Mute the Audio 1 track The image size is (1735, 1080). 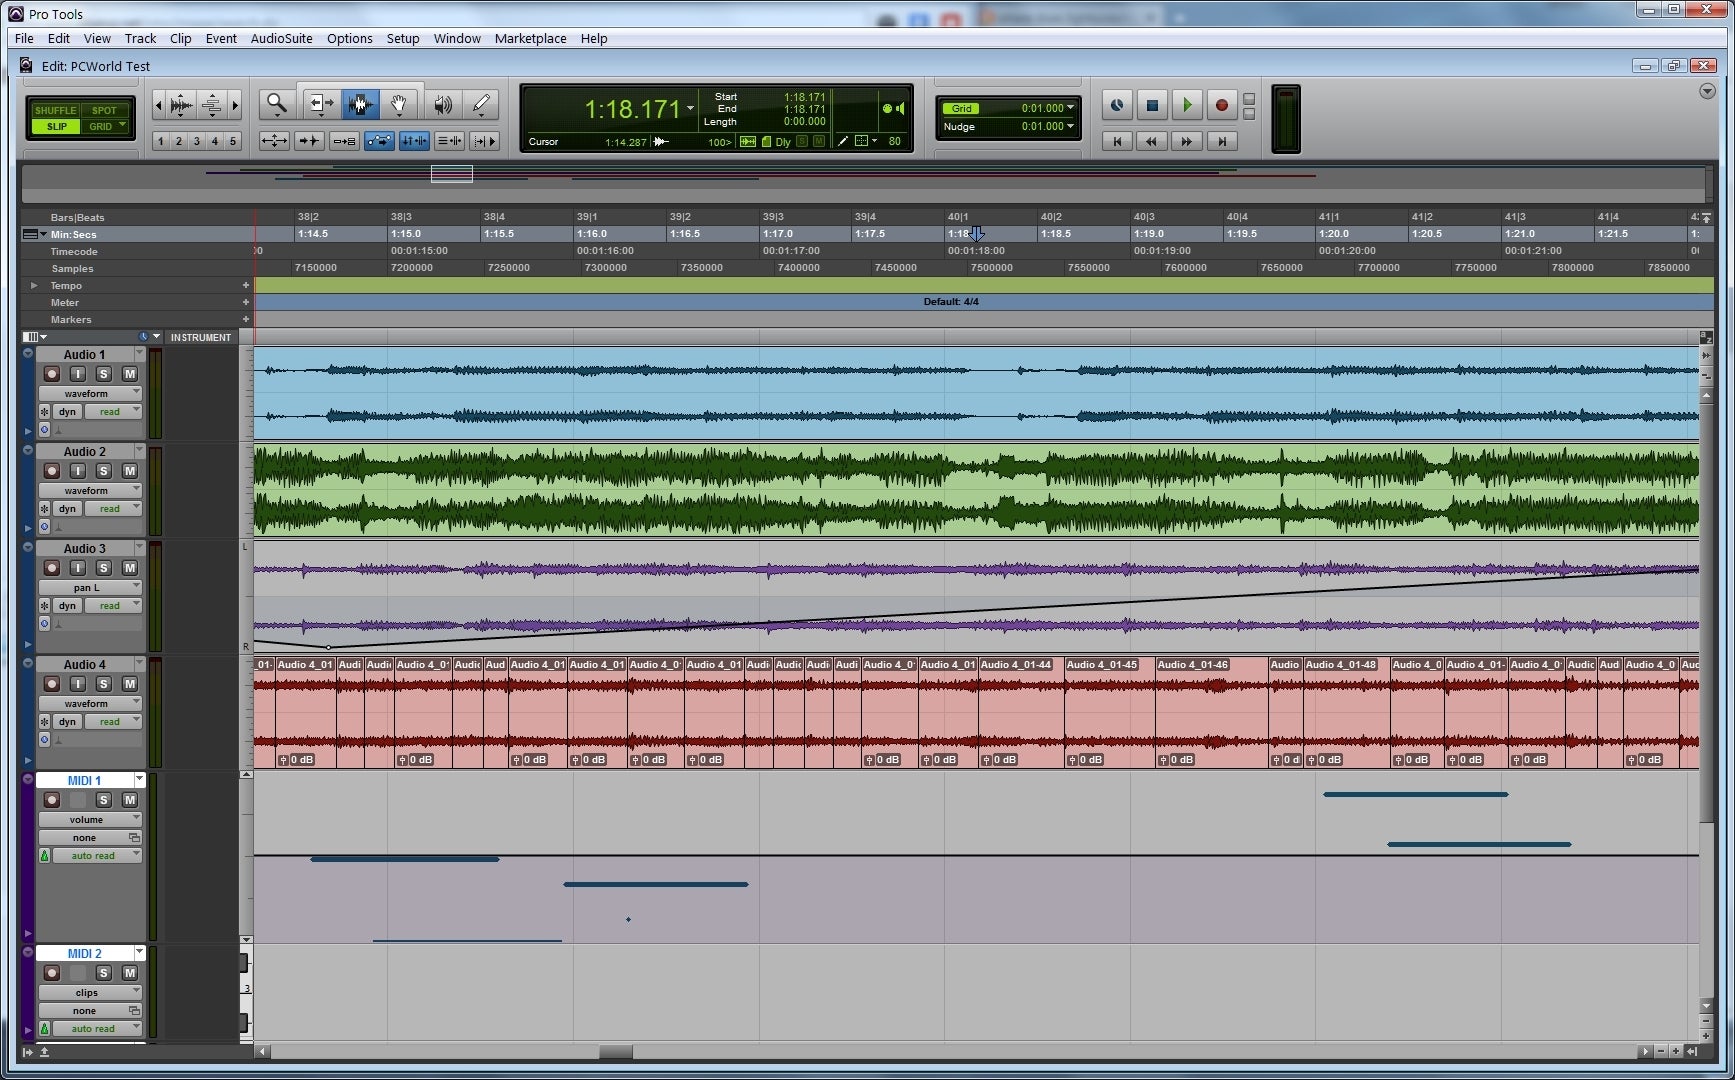click(130, 374)
